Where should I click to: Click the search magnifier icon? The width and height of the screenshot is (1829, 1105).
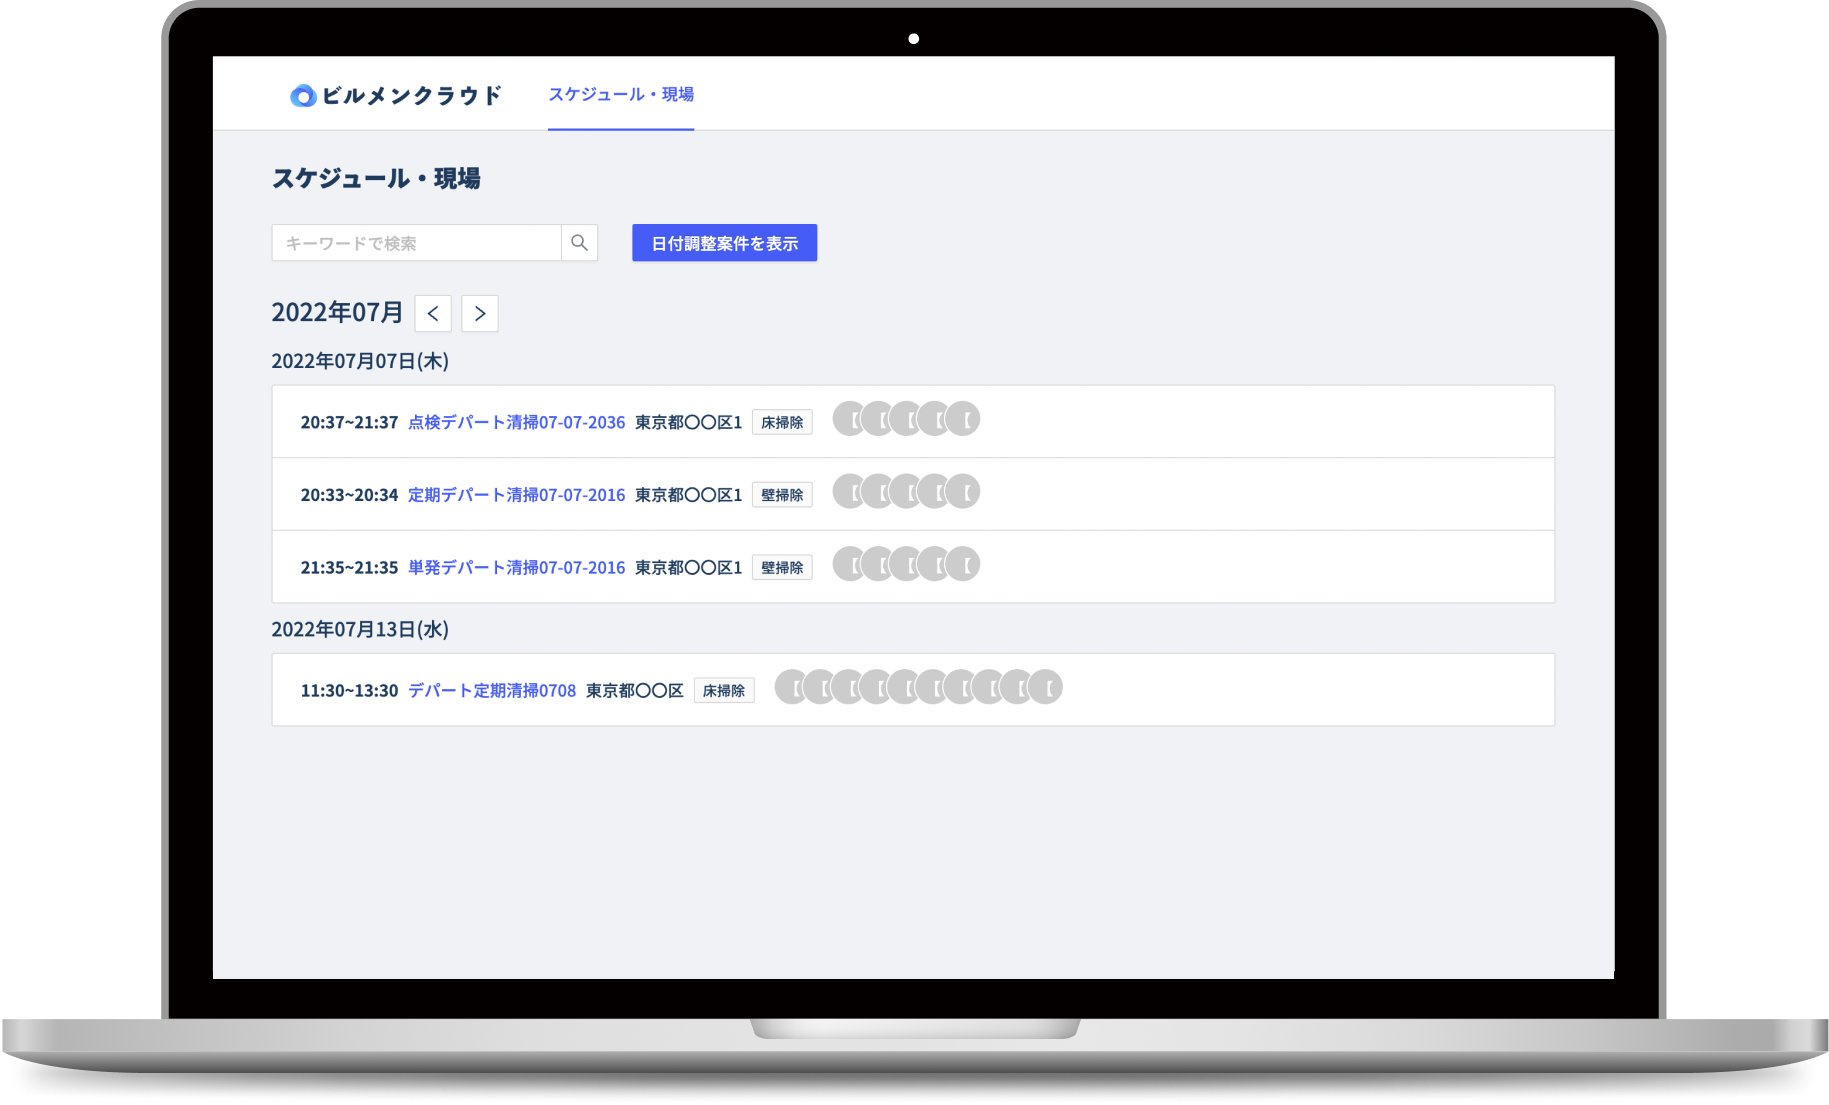coord(579,242)
